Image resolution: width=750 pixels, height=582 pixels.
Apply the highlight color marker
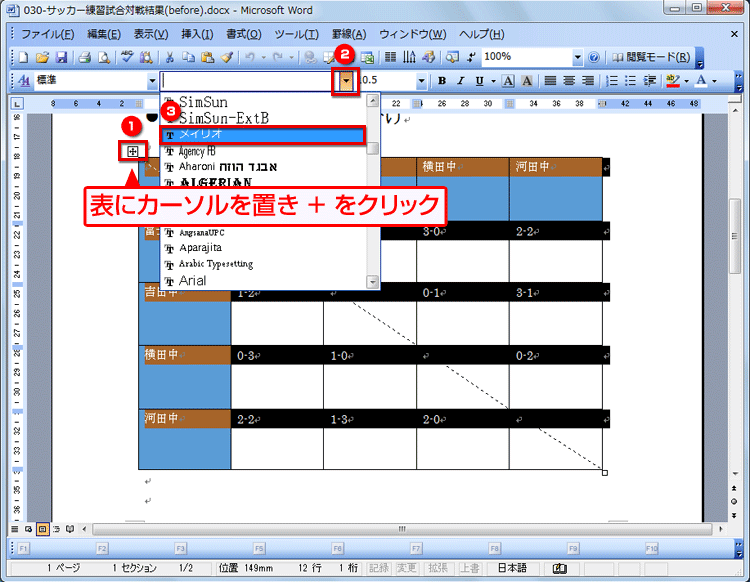point(673,81)
